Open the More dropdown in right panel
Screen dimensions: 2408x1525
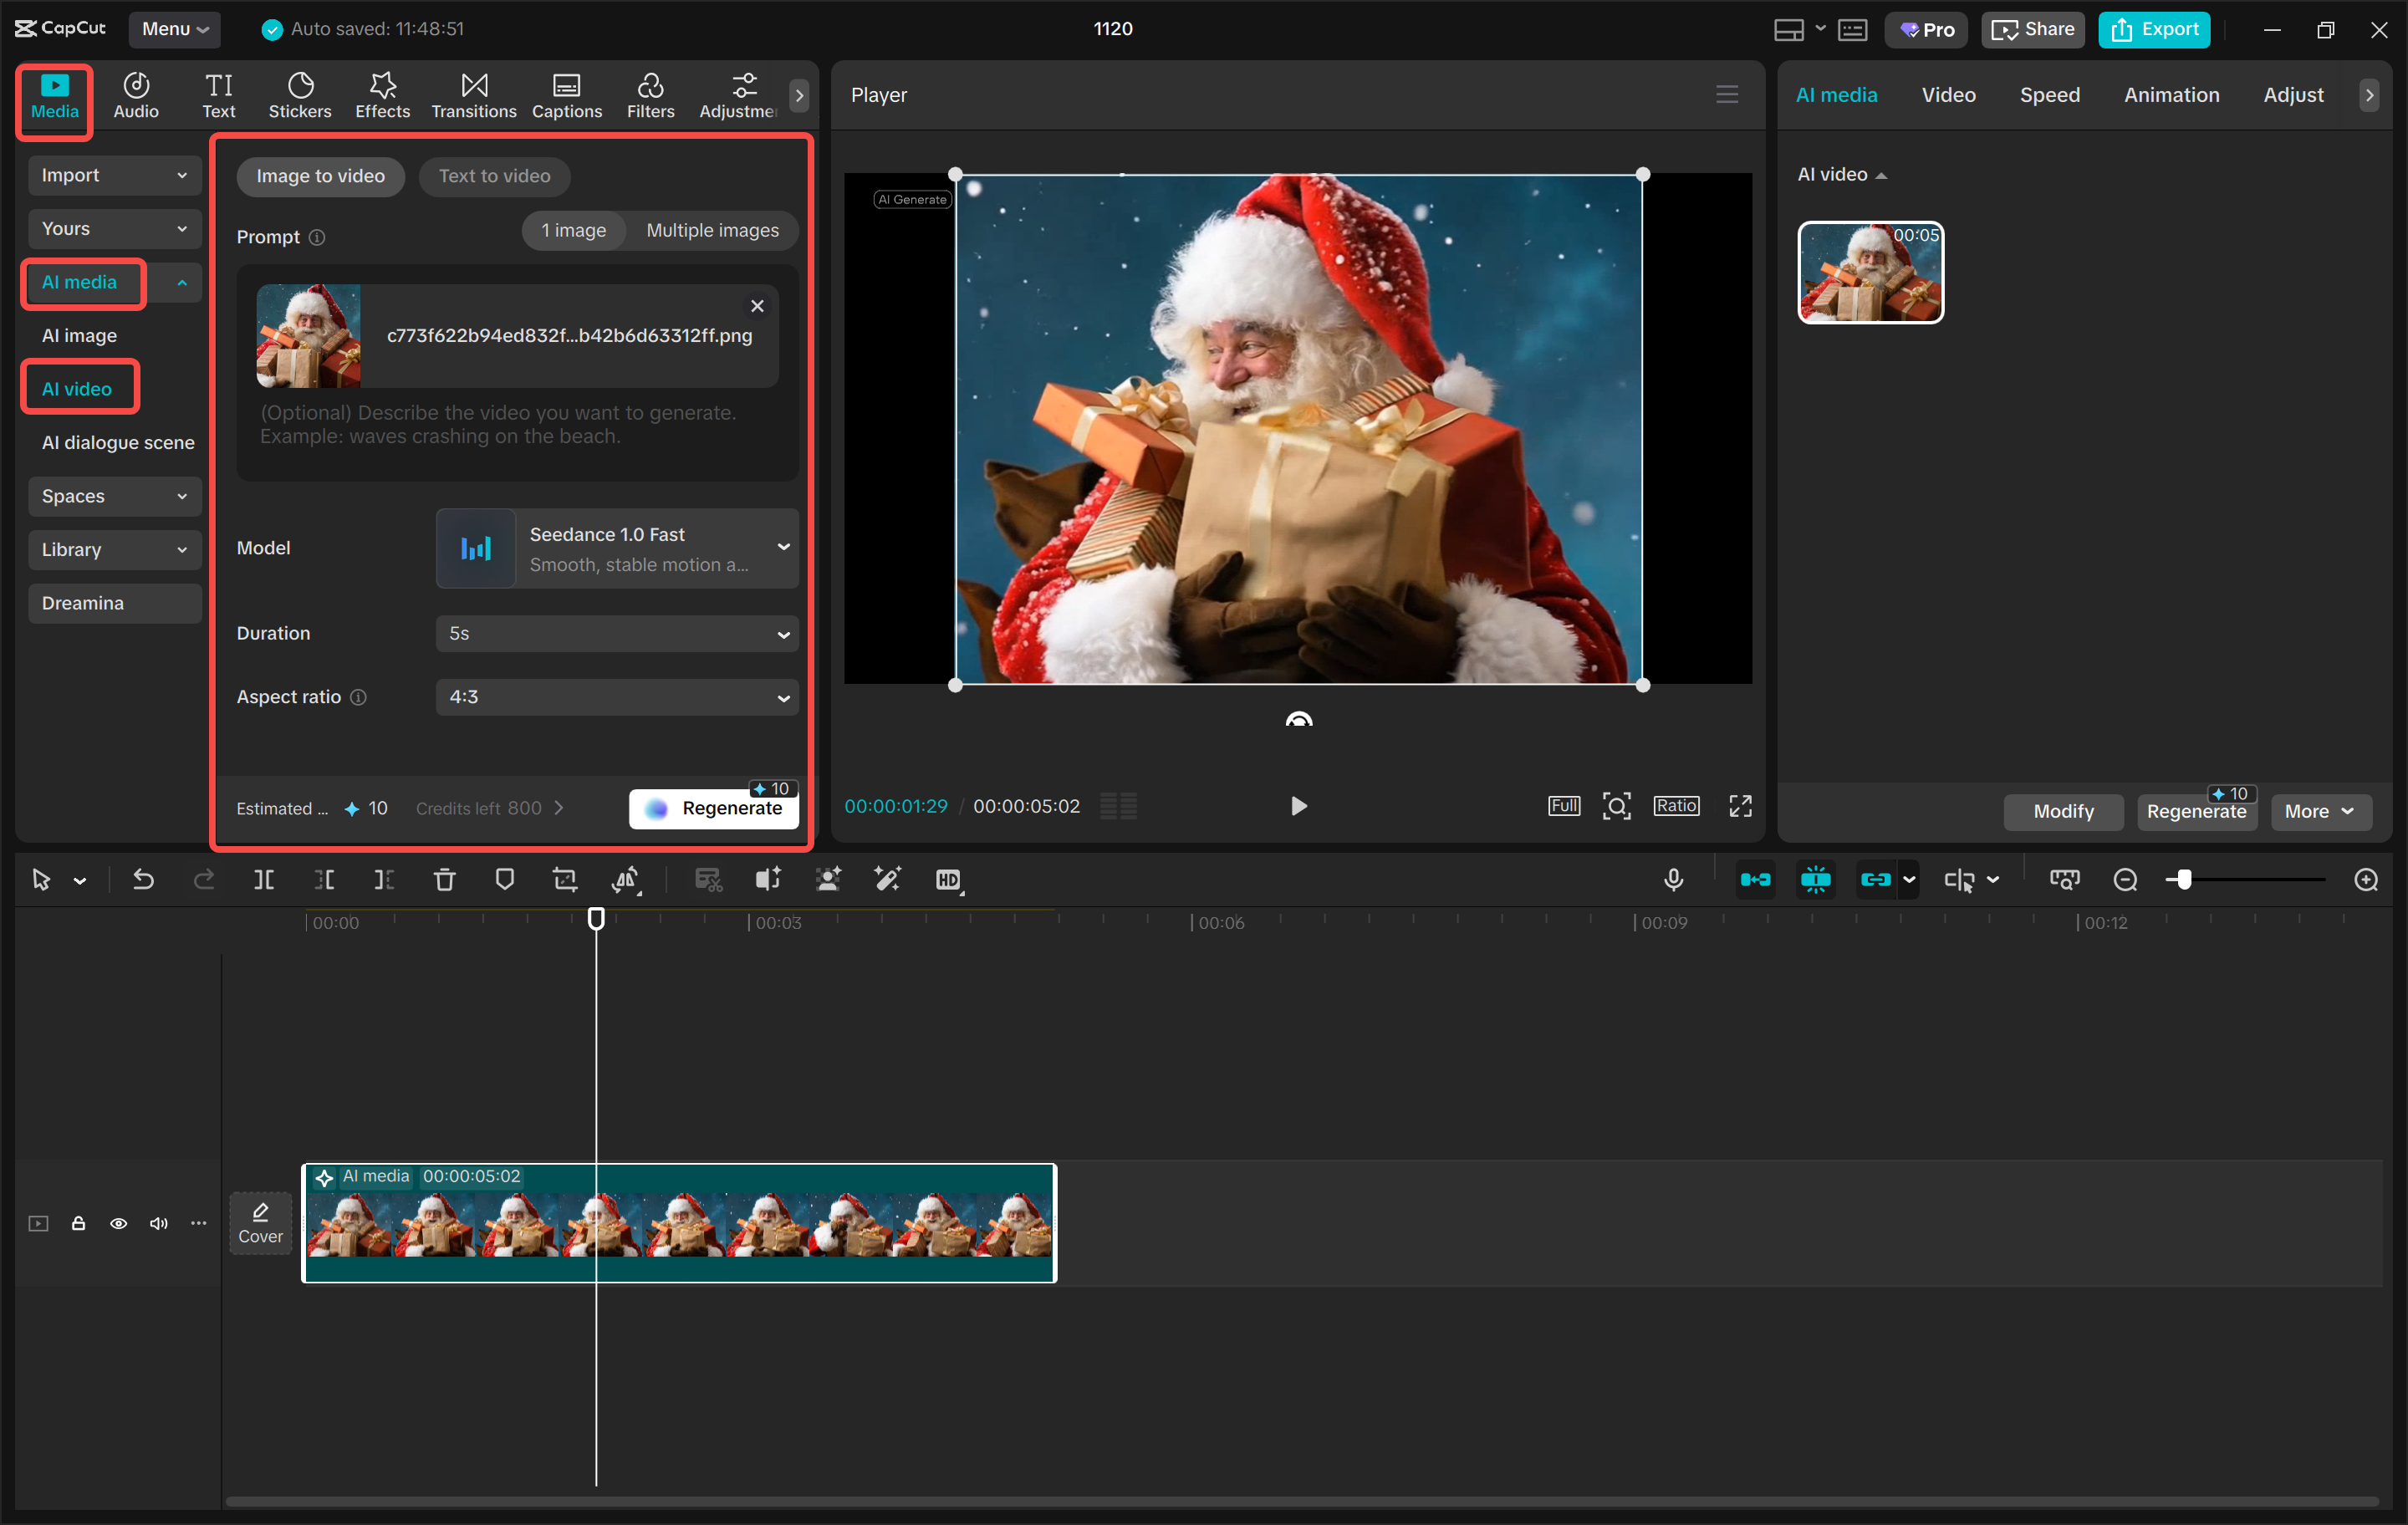pyautogui.click(x=2321, y=812)
